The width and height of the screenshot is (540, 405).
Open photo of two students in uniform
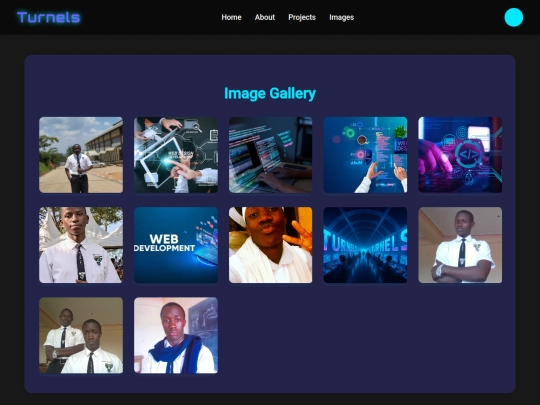coord(81,335)
